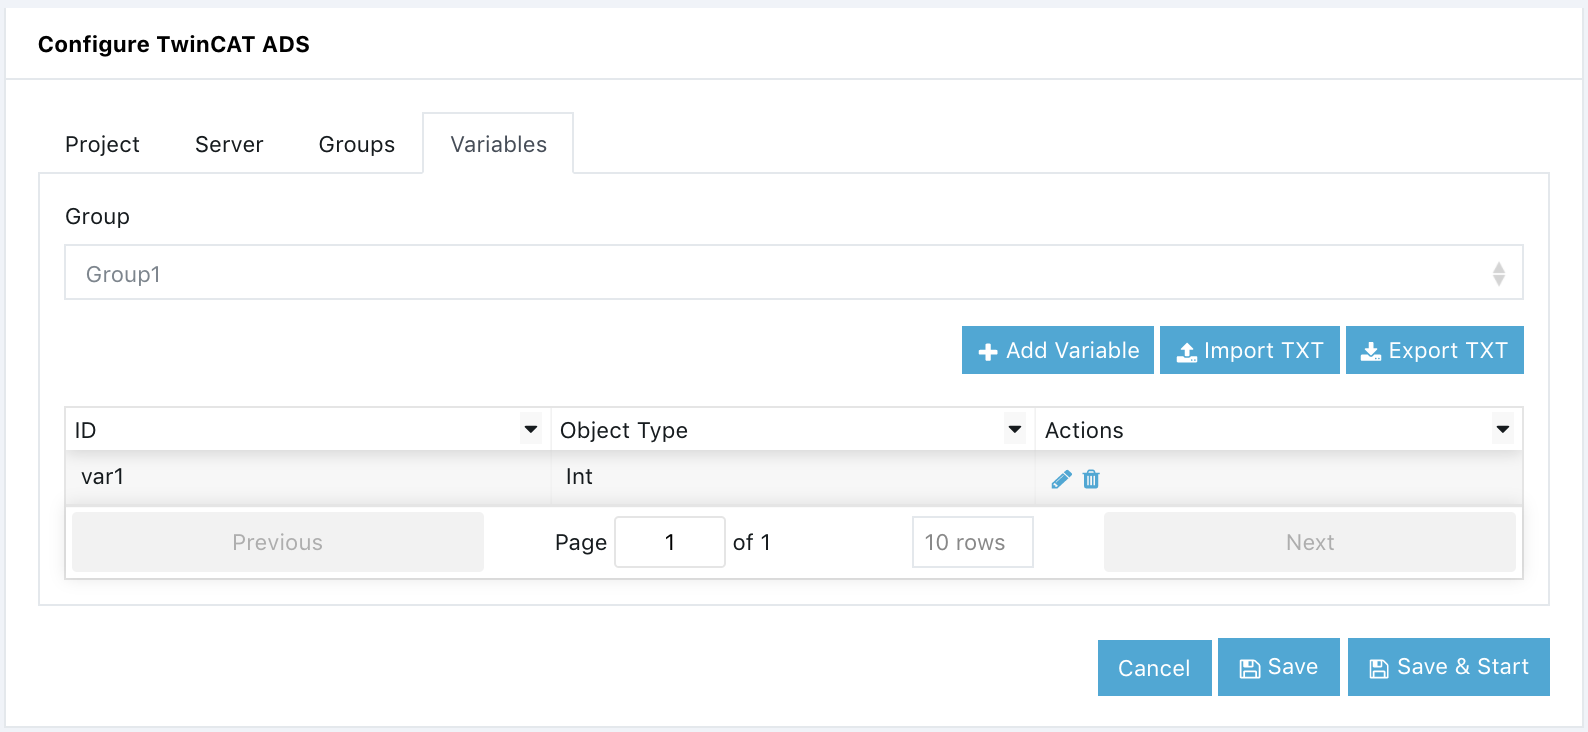Click the Object Type column header
The image size is (1588, 732).
tap(793, 430)
